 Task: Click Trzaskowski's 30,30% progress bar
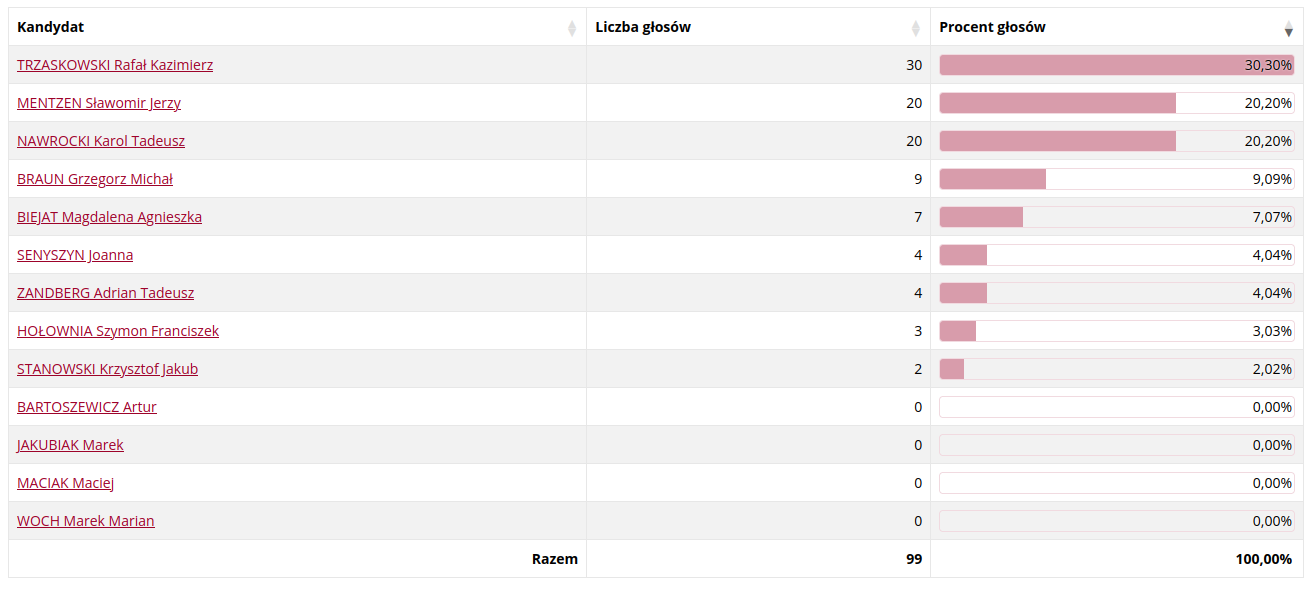coord(1116,65)
